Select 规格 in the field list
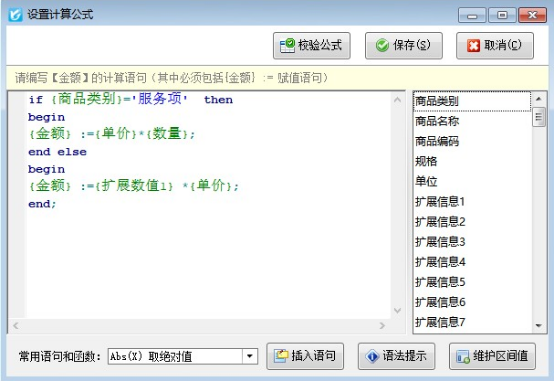 [x=472, y=162]
